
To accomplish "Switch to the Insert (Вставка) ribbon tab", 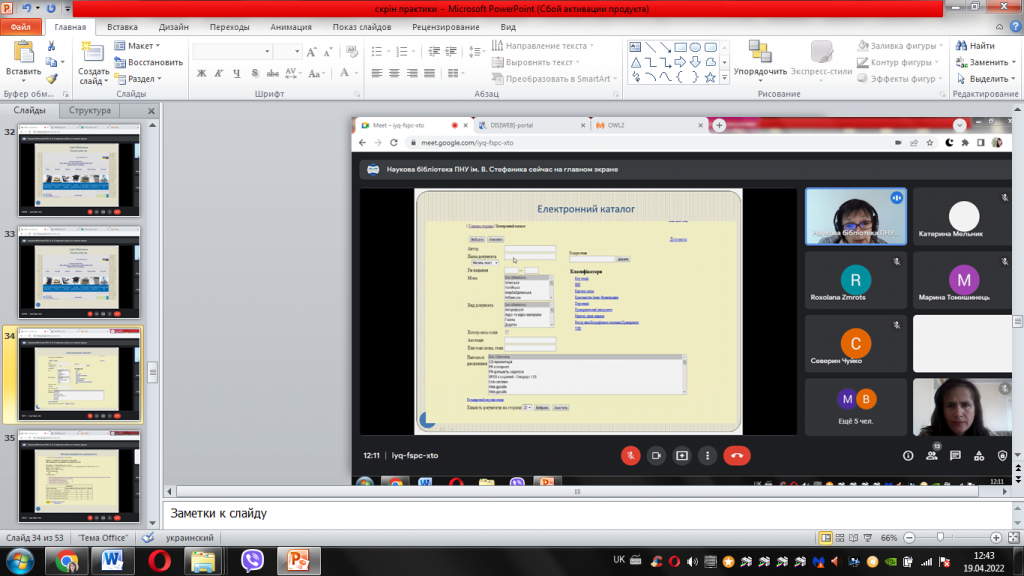I will pyautogui.click(x=122, y=27).
